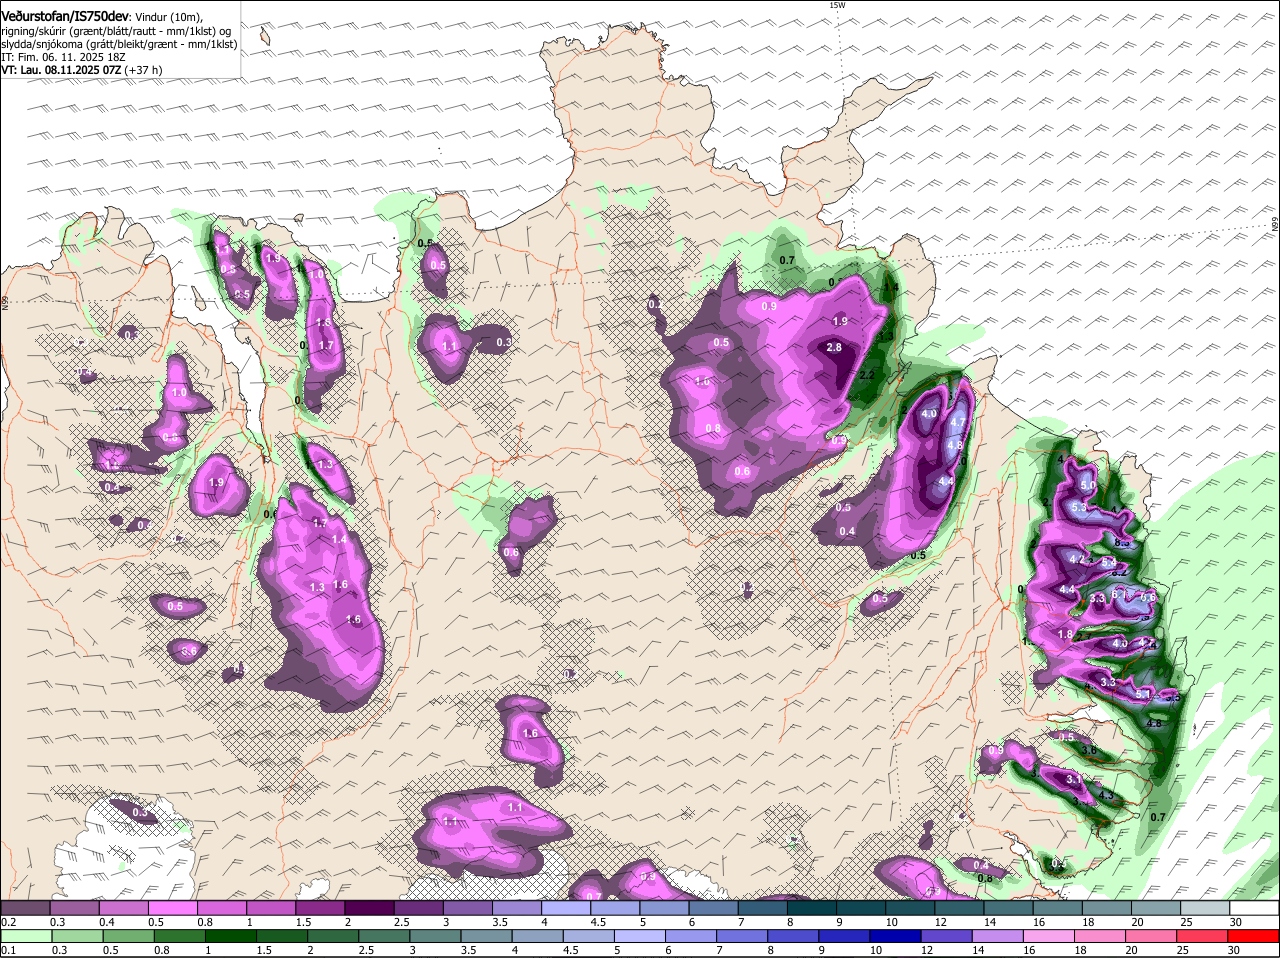
Task: Click the 3.6 value in the southeast
Action: (1089, 750)
